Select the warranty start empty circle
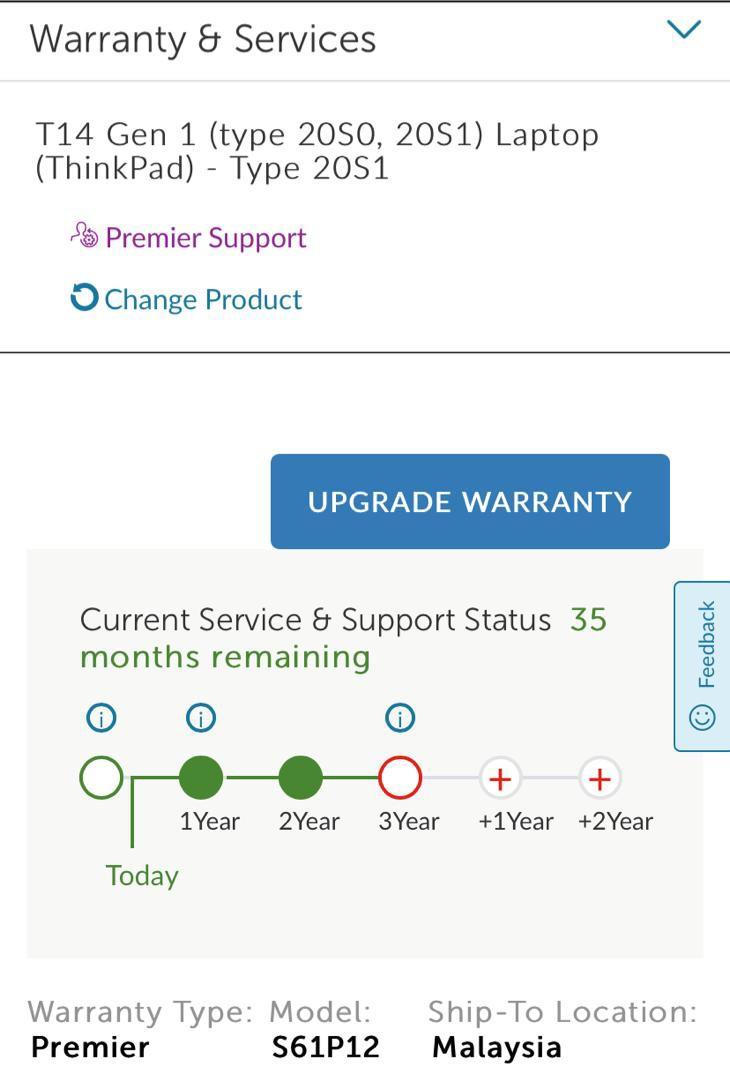This screenshot has height=1080, width=730. [101, 777]
